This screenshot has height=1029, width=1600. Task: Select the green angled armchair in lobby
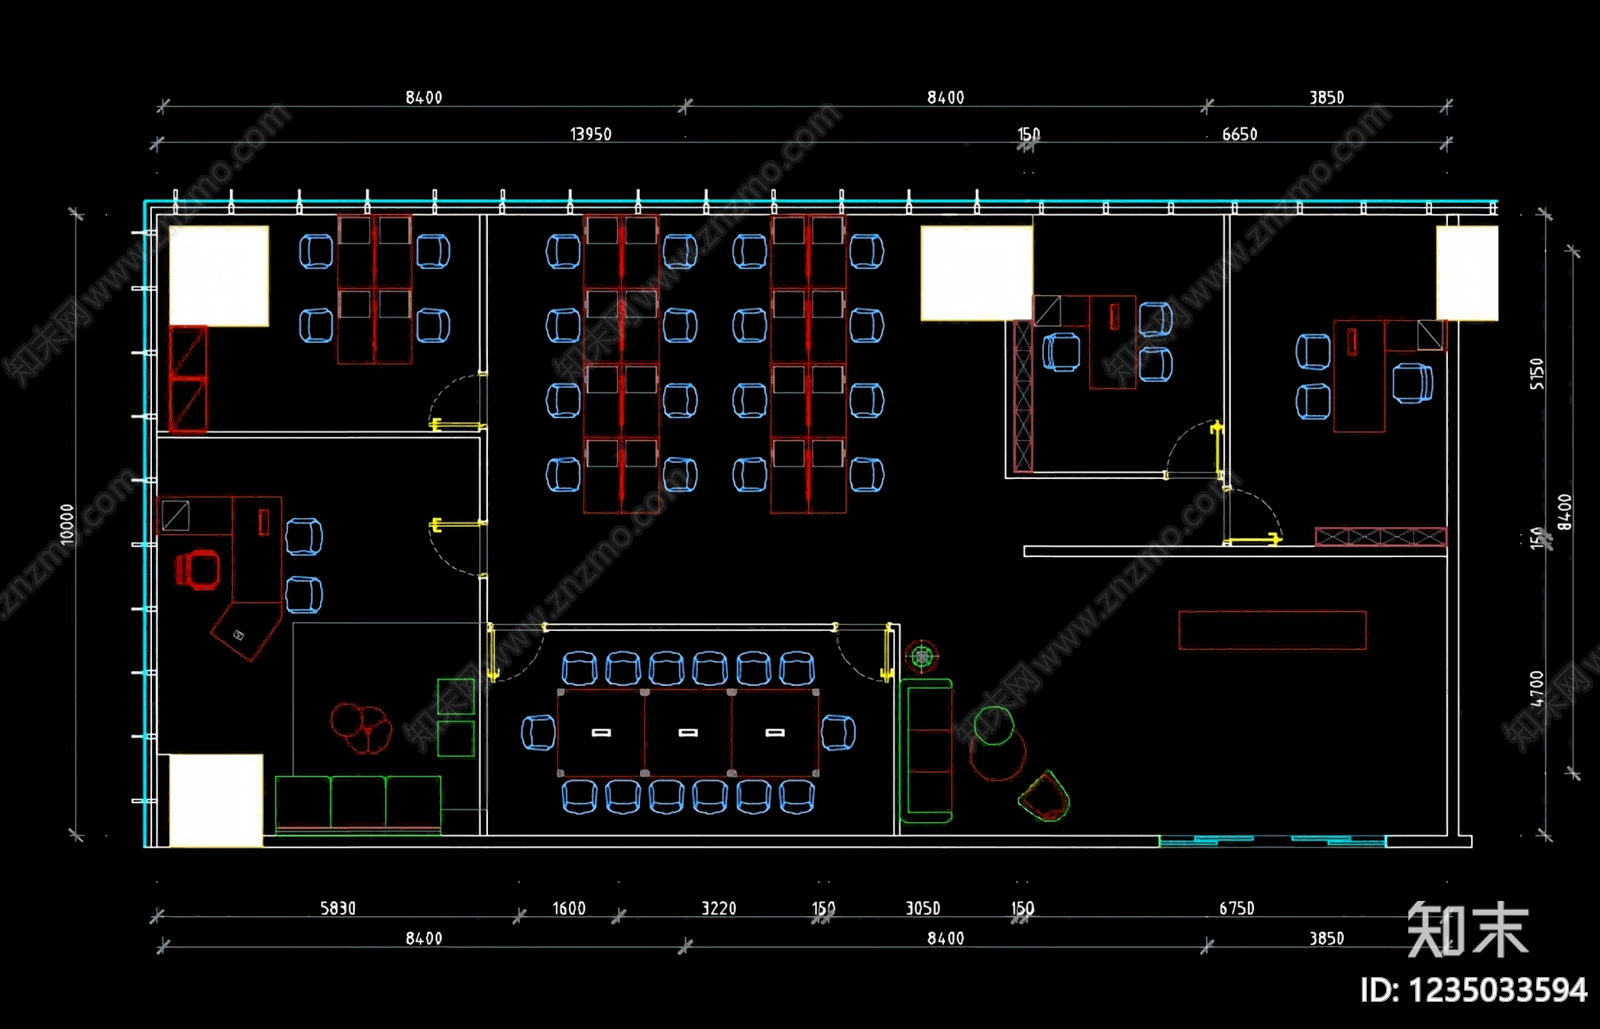pos(1044,796)
